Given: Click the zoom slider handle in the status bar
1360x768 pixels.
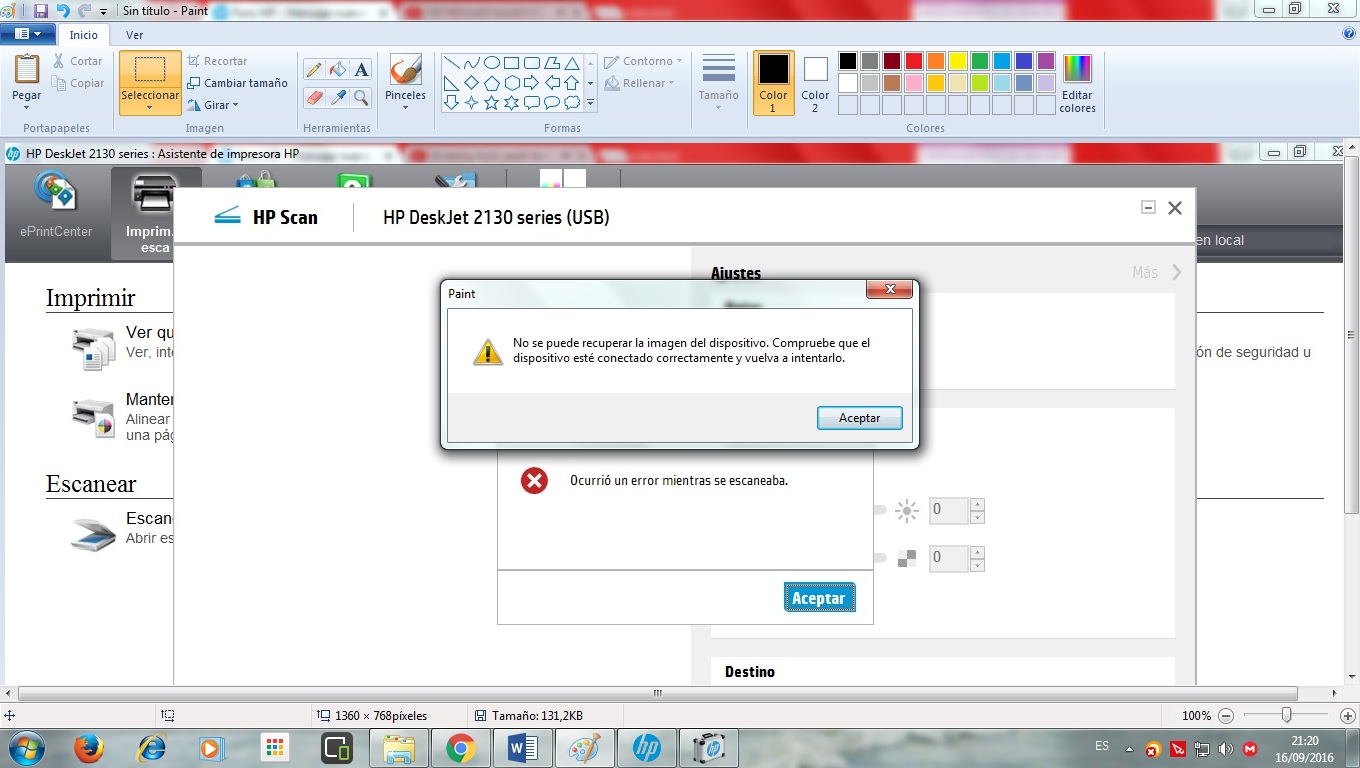Looking at the screenshot, I should click(1286, 716).
